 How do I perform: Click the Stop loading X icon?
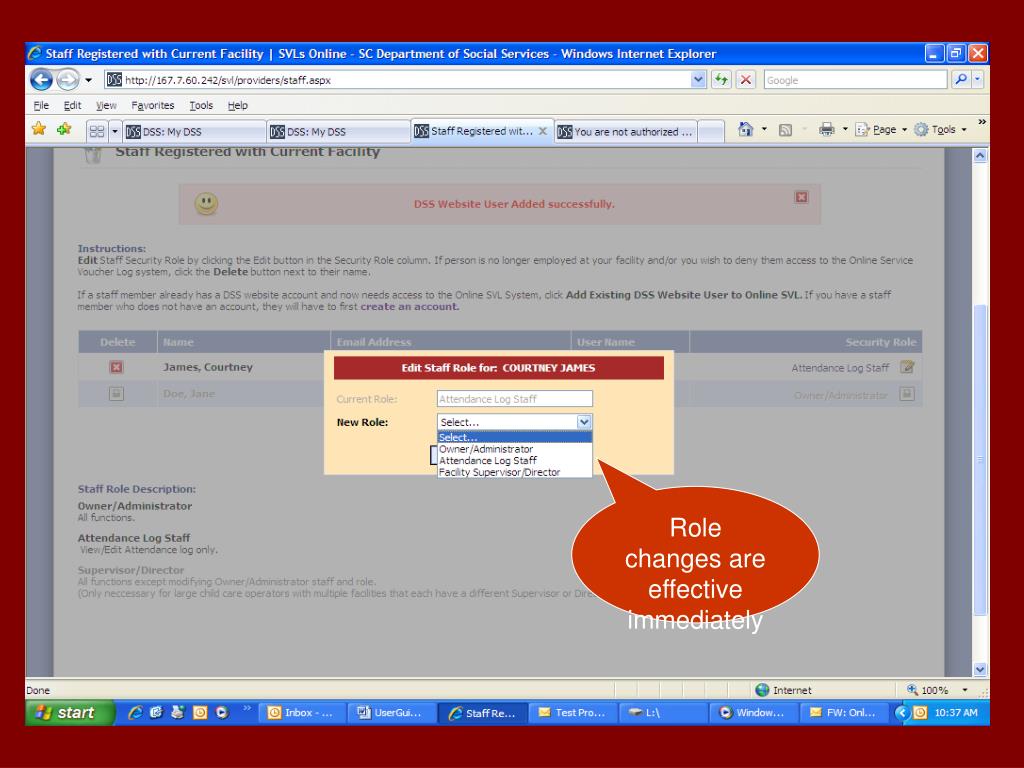(745, 80)
